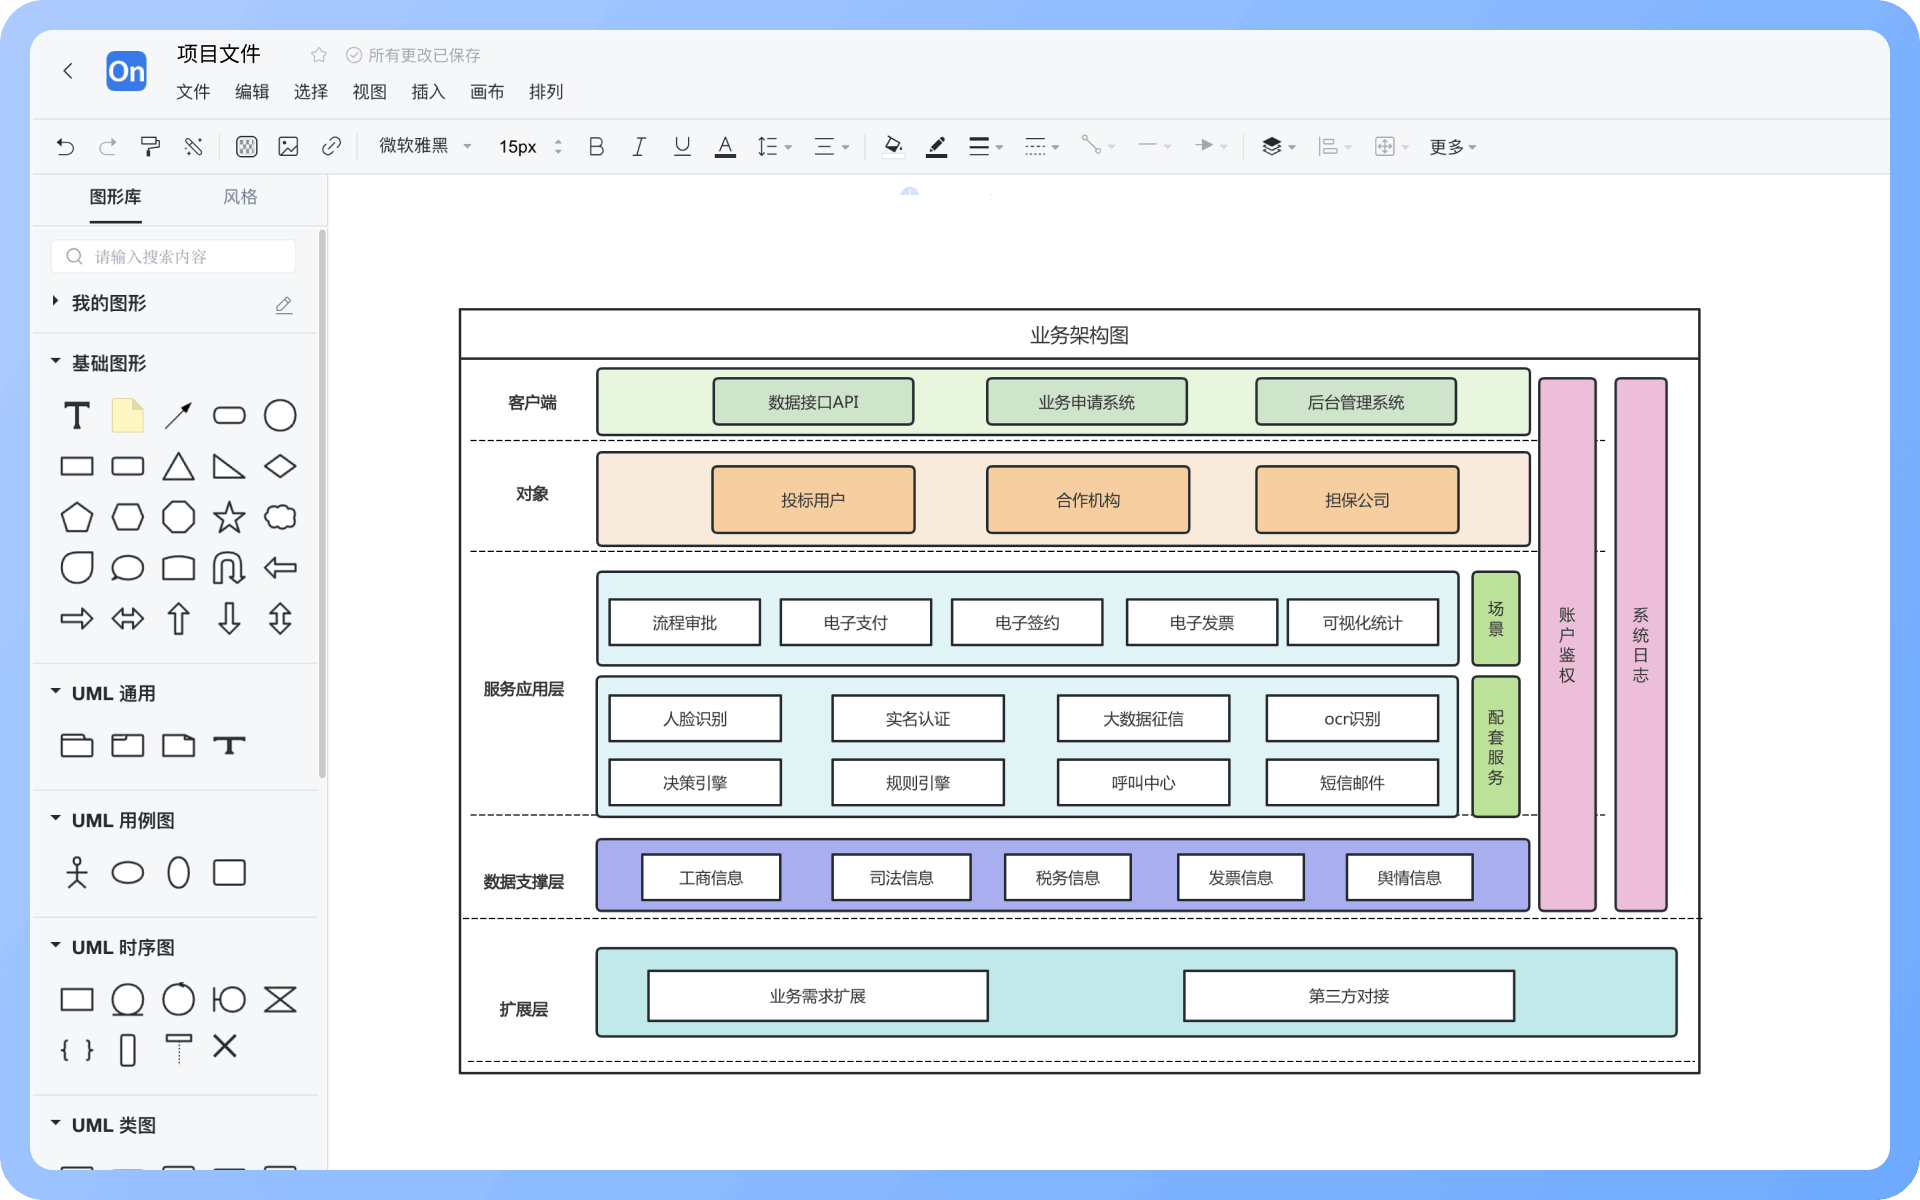Toggle italic text formatting

(639, 147)
